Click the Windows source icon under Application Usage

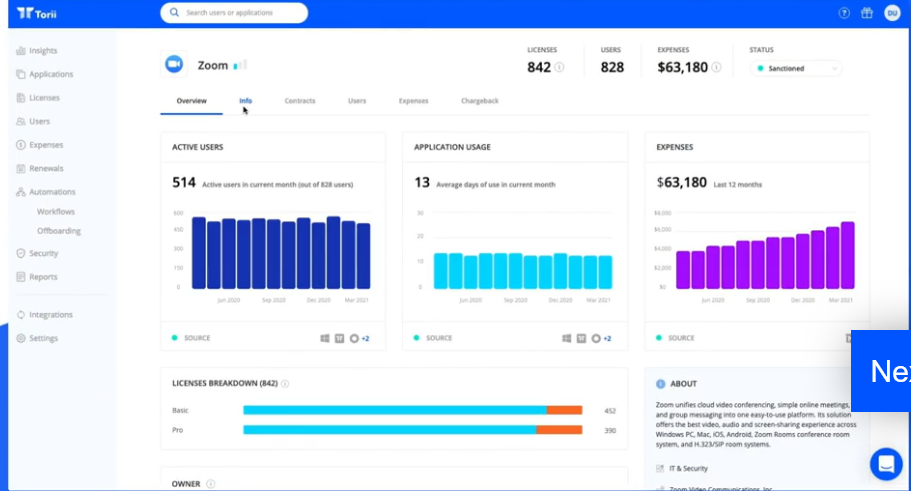(566, 338)
